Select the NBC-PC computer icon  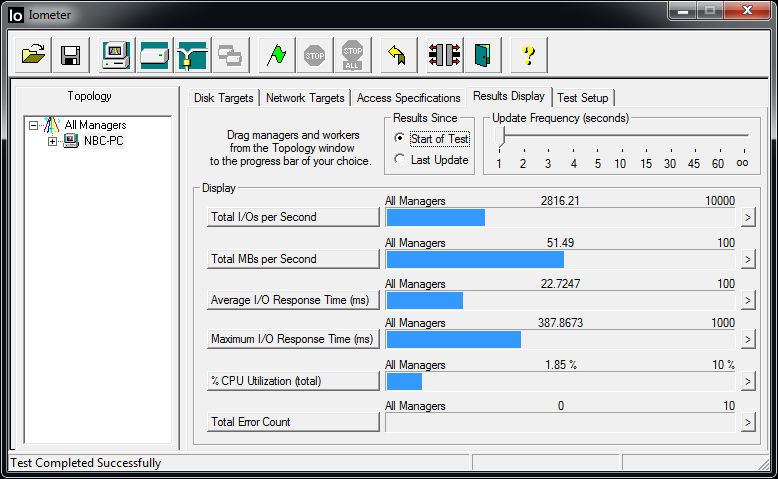(71, 141)
